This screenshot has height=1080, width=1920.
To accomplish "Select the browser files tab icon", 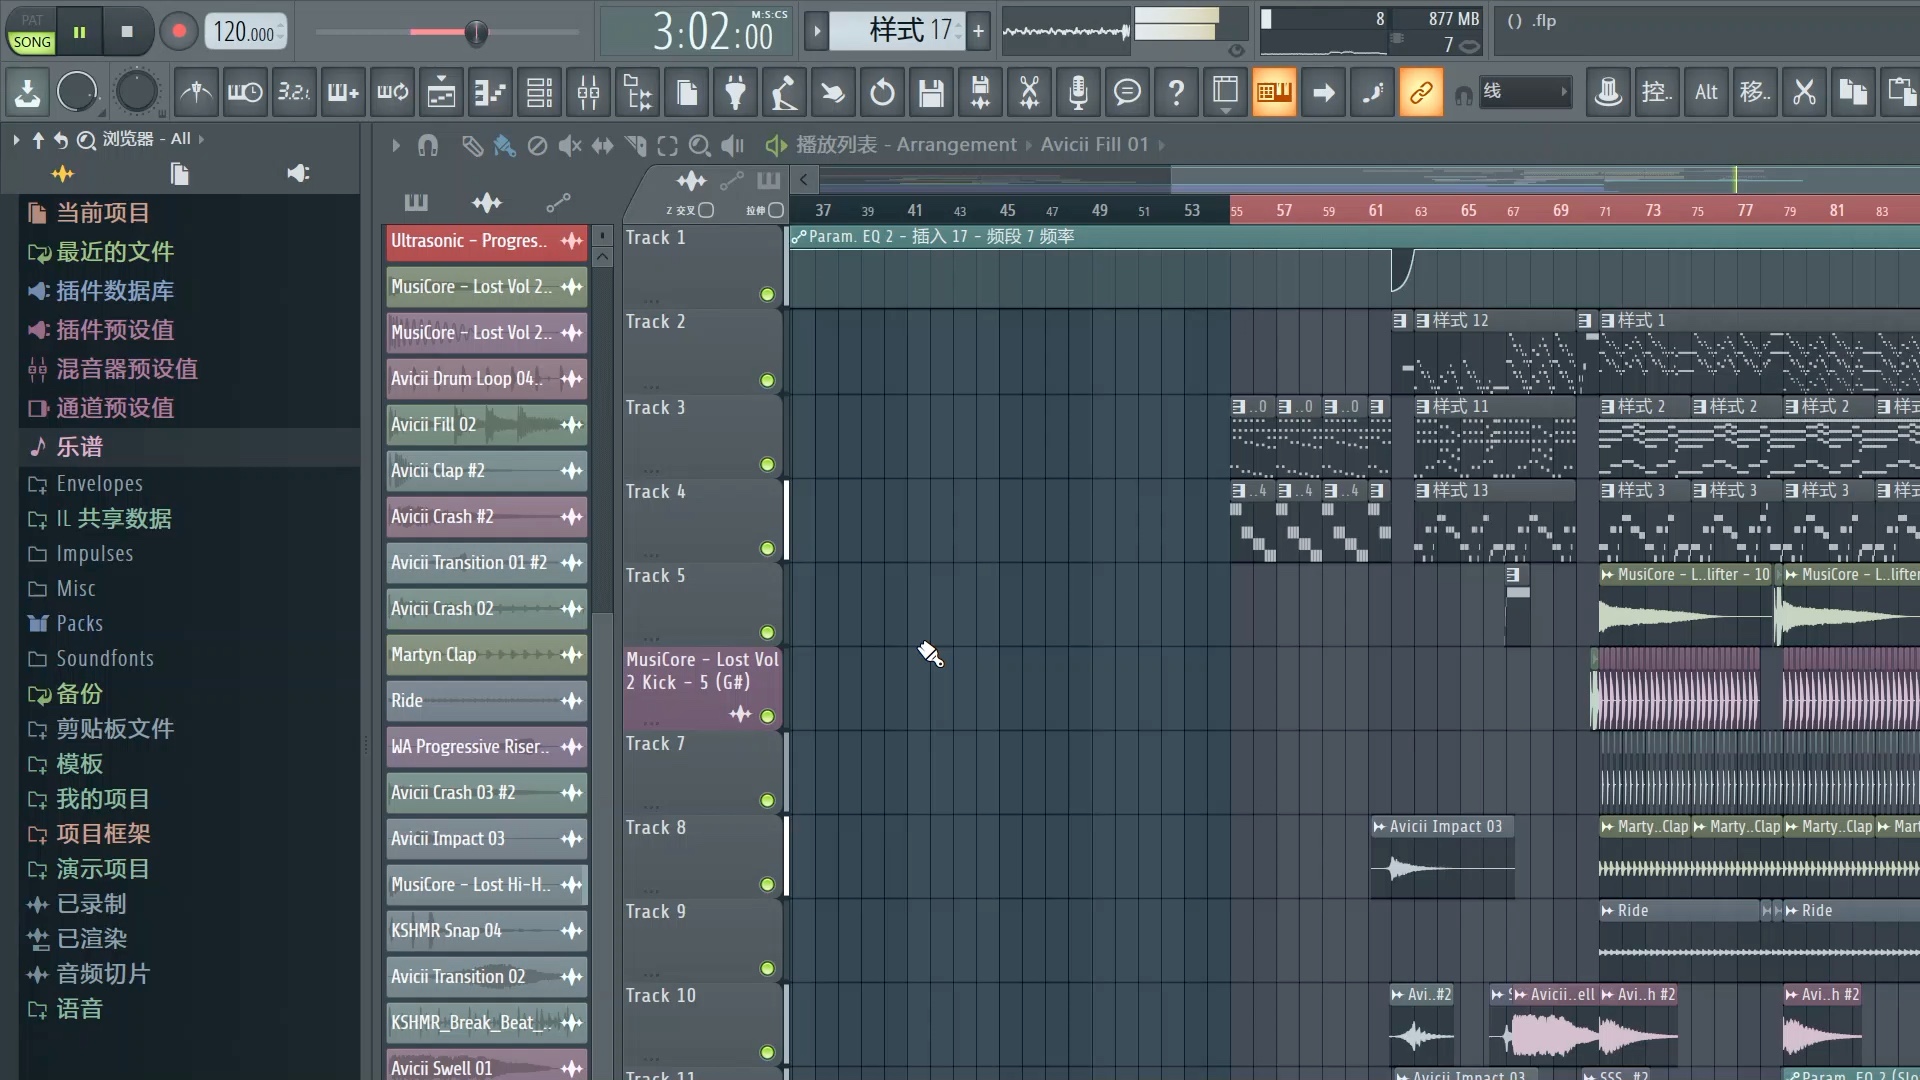I will (x=180, y=174).
